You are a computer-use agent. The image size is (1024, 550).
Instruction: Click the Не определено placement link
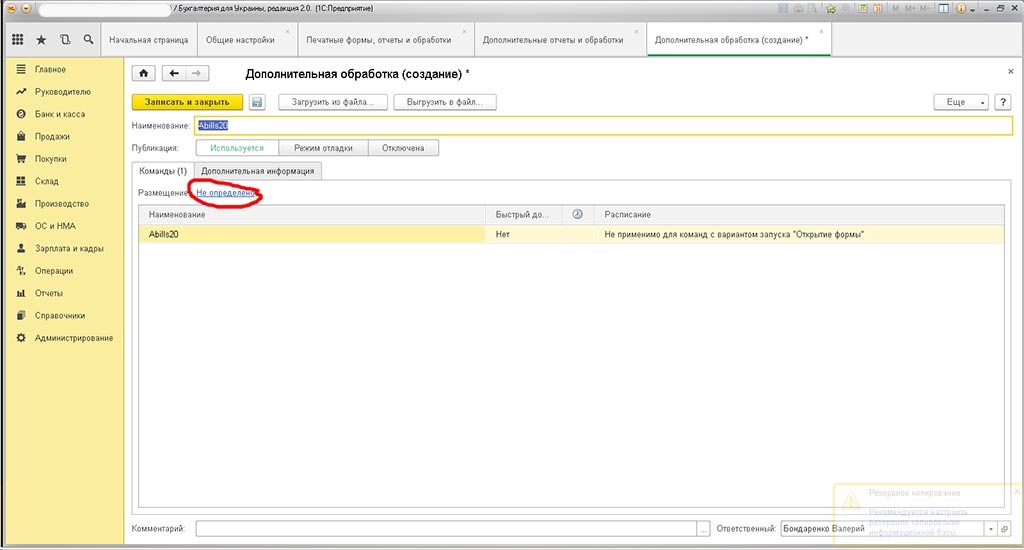[227, 192]
